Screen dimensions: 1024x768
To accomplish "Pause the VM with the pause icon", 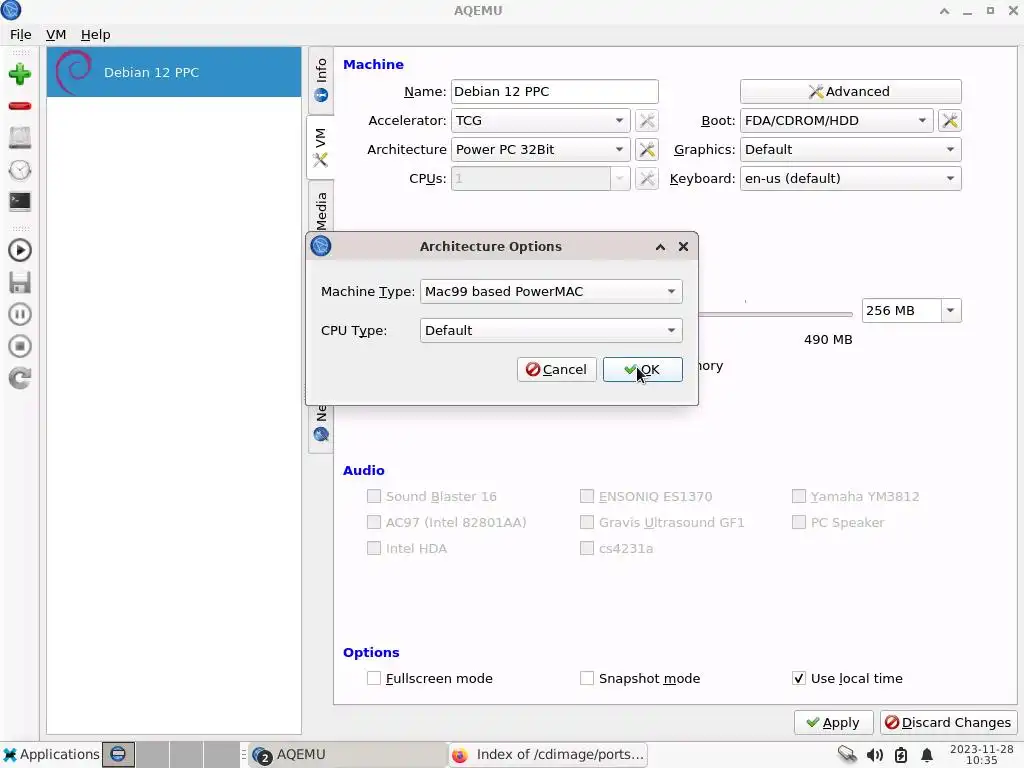I will 20,314.
